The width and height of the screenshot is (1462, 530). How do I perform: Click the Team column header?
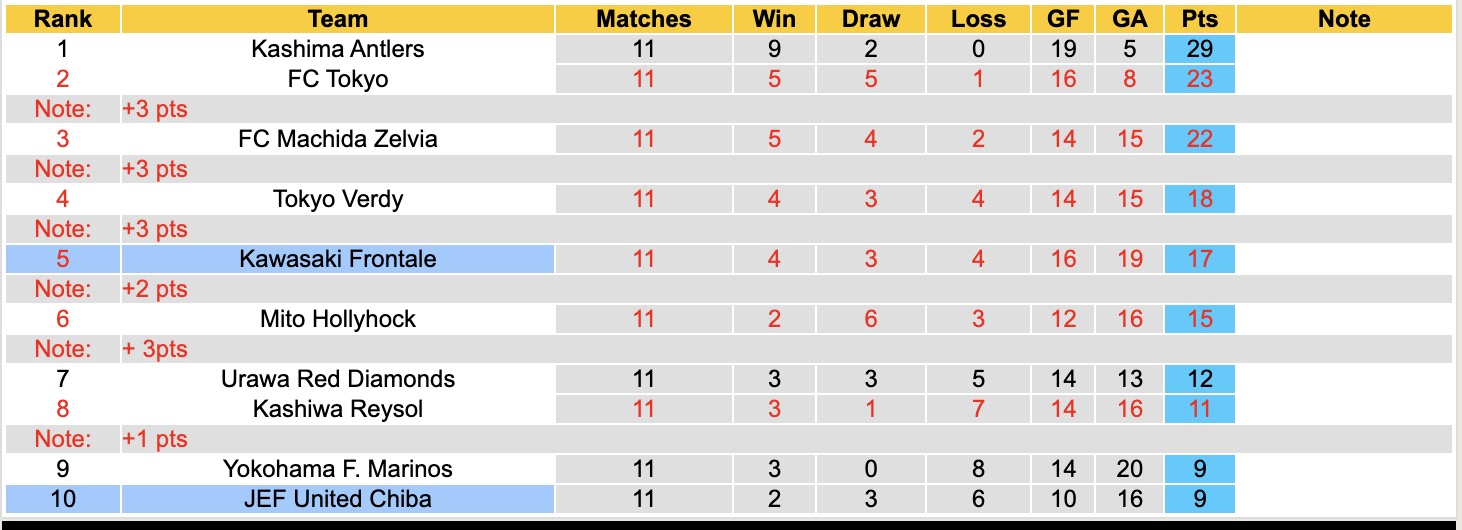[x=338, y=19]
